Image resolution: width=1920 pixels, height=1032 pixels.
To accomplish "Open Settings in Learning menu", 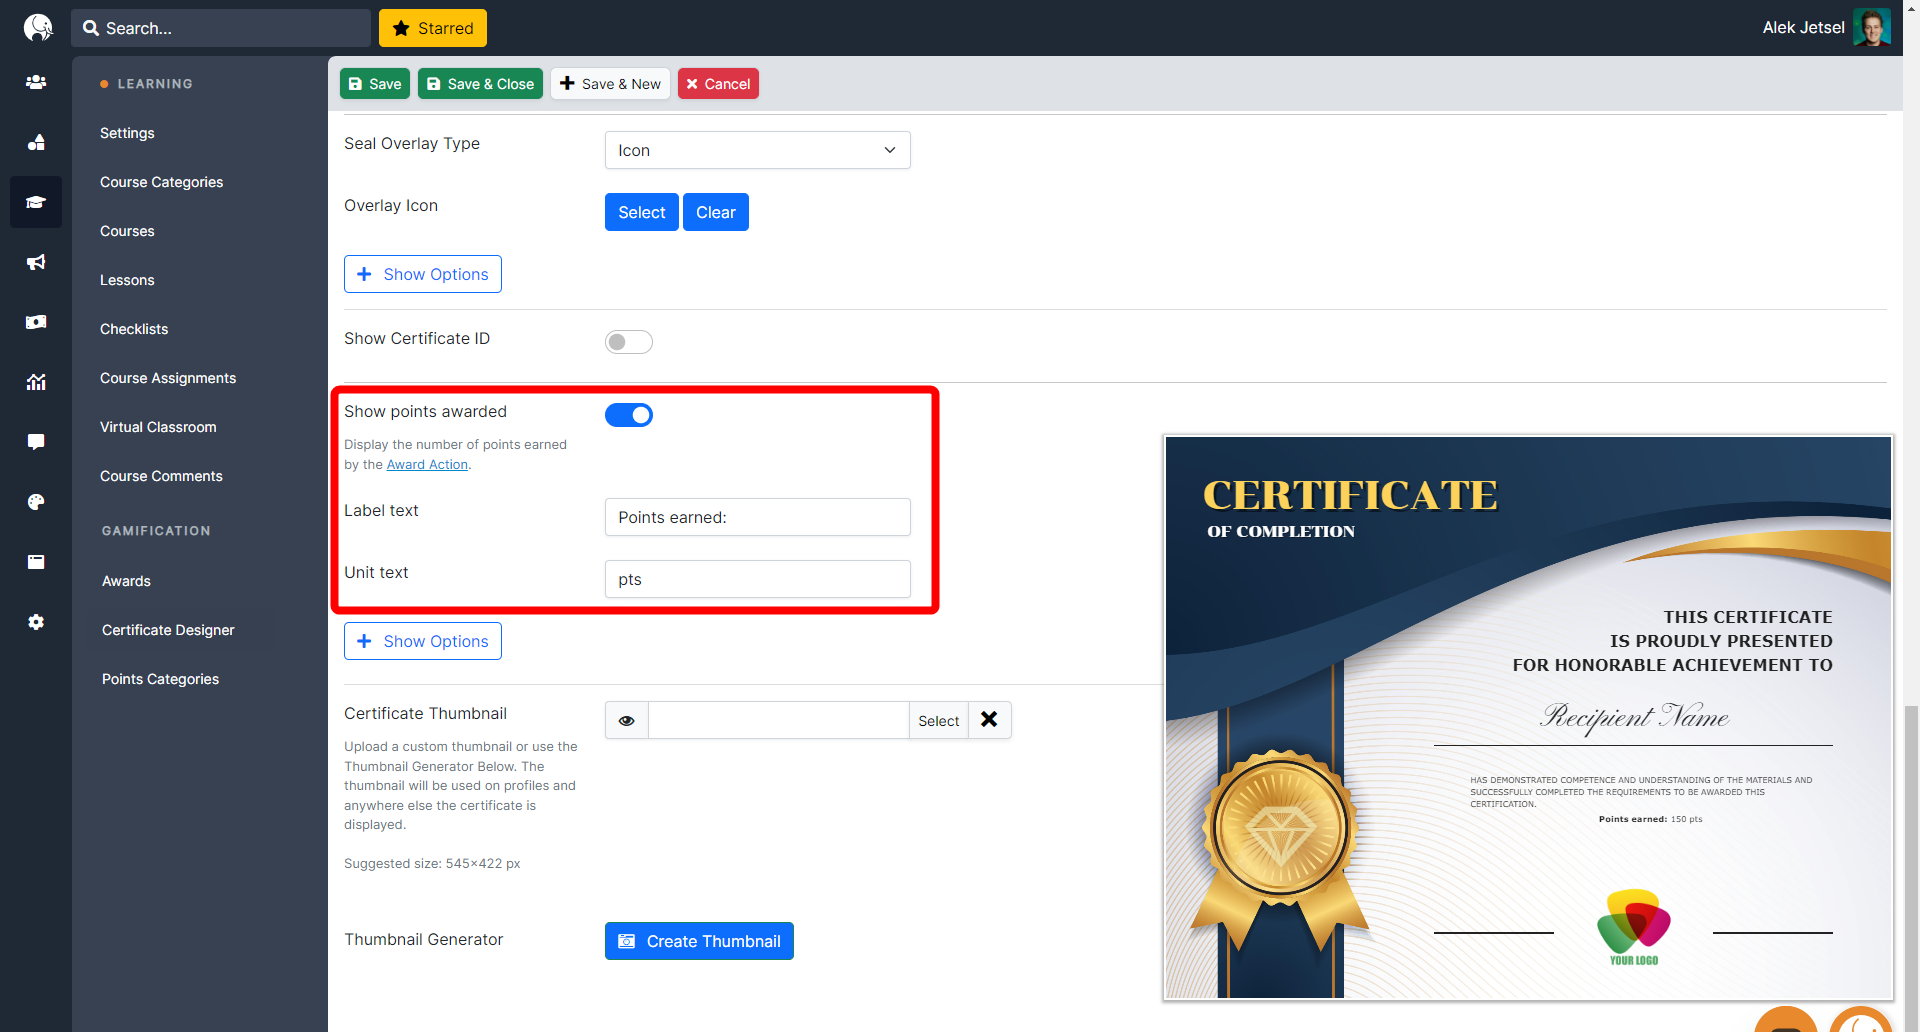I will pos(127,133).
